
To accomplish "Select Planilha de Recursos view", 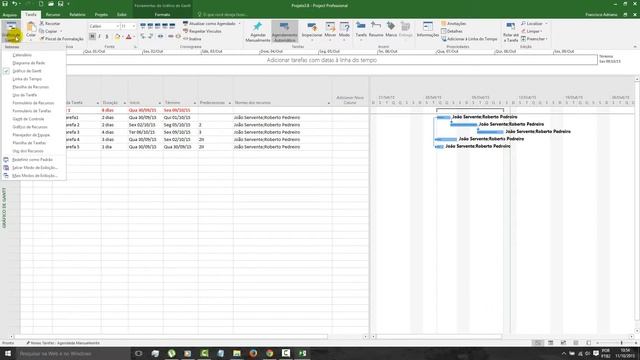I will (31, 87).
